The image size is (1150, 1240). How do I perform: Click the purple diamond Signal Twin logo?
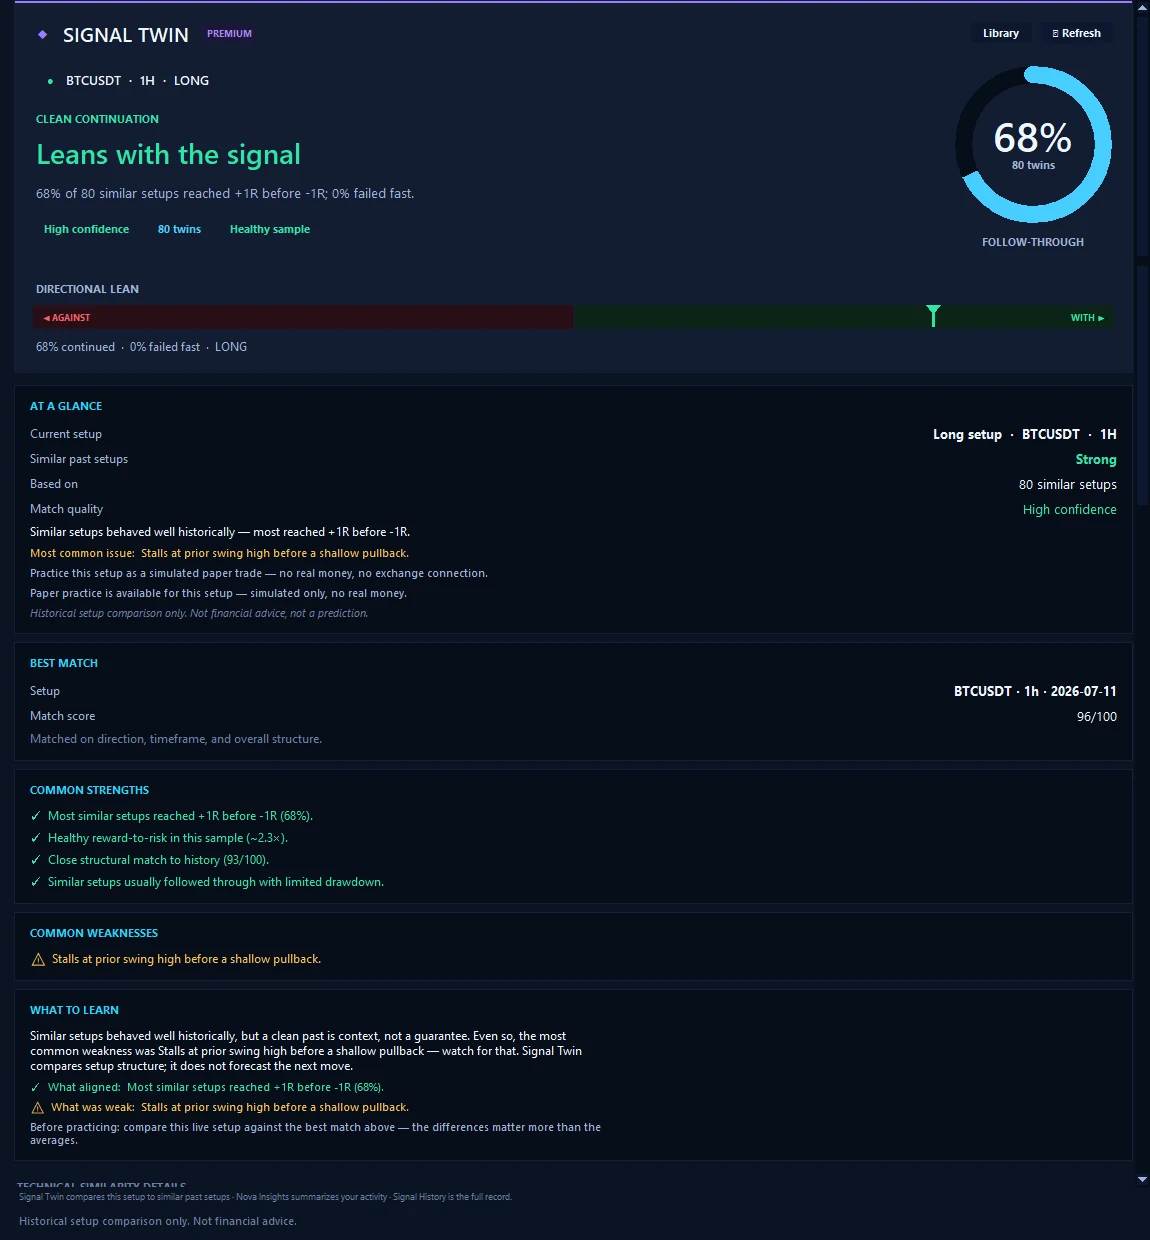pos(42,34)
